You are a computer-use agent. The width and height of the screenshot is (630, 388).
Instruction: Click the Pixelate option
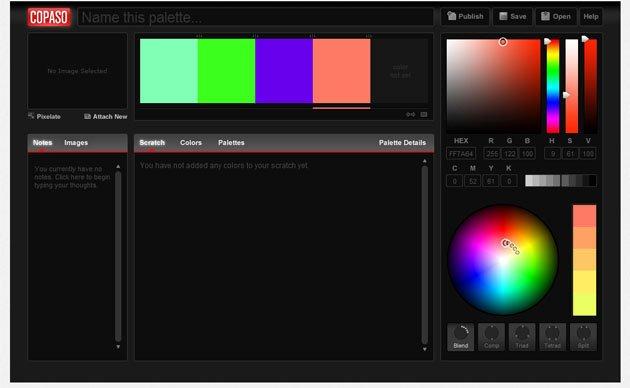pyautogui.click(x=45, y=116)
